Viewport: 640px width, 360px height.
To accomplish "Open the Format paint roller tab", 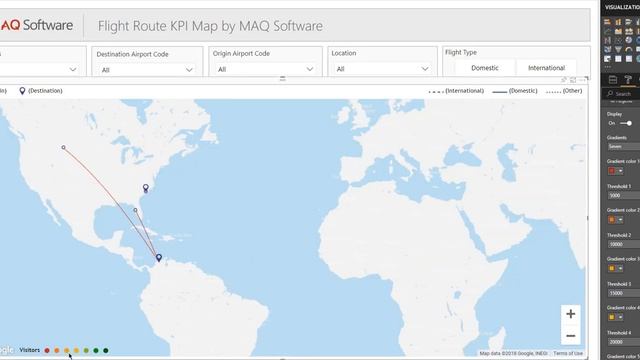I will 628,80.
